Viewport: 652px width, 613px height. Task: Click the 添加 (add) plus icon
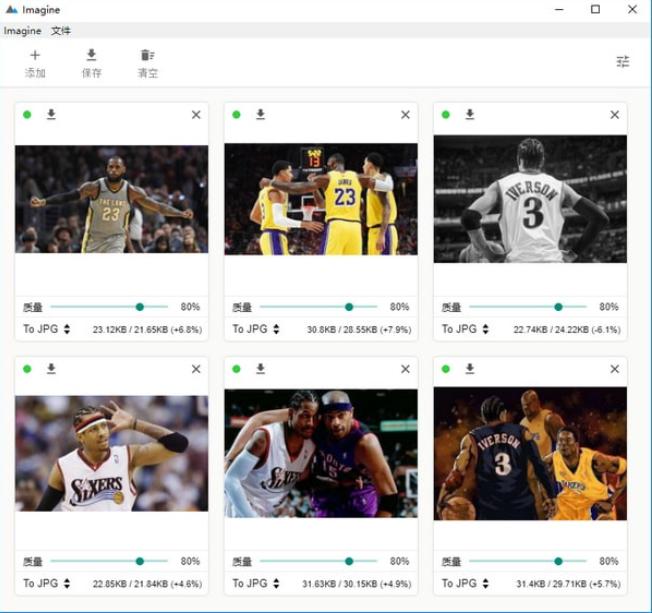35,56
